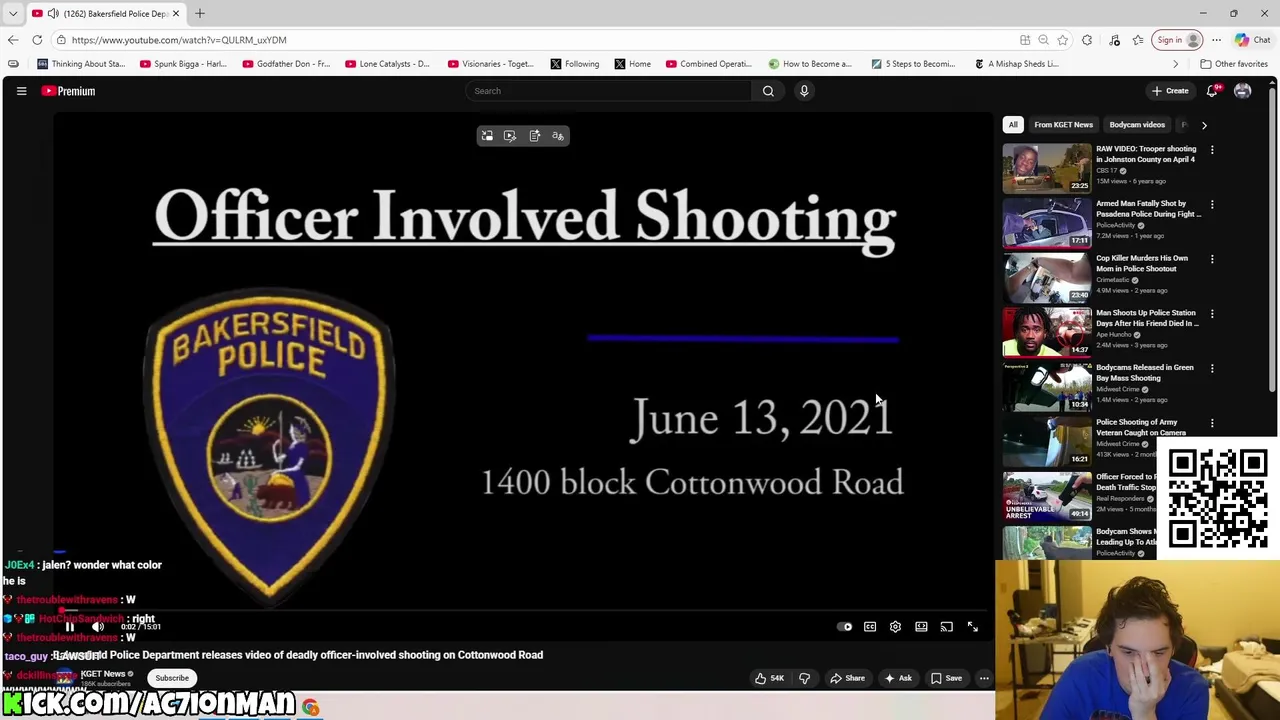Image resolution: width=1280 pixels, height=720 pixels.
Task: Click the first floating video overlay toolbar icon
Action: coord(487,136)
